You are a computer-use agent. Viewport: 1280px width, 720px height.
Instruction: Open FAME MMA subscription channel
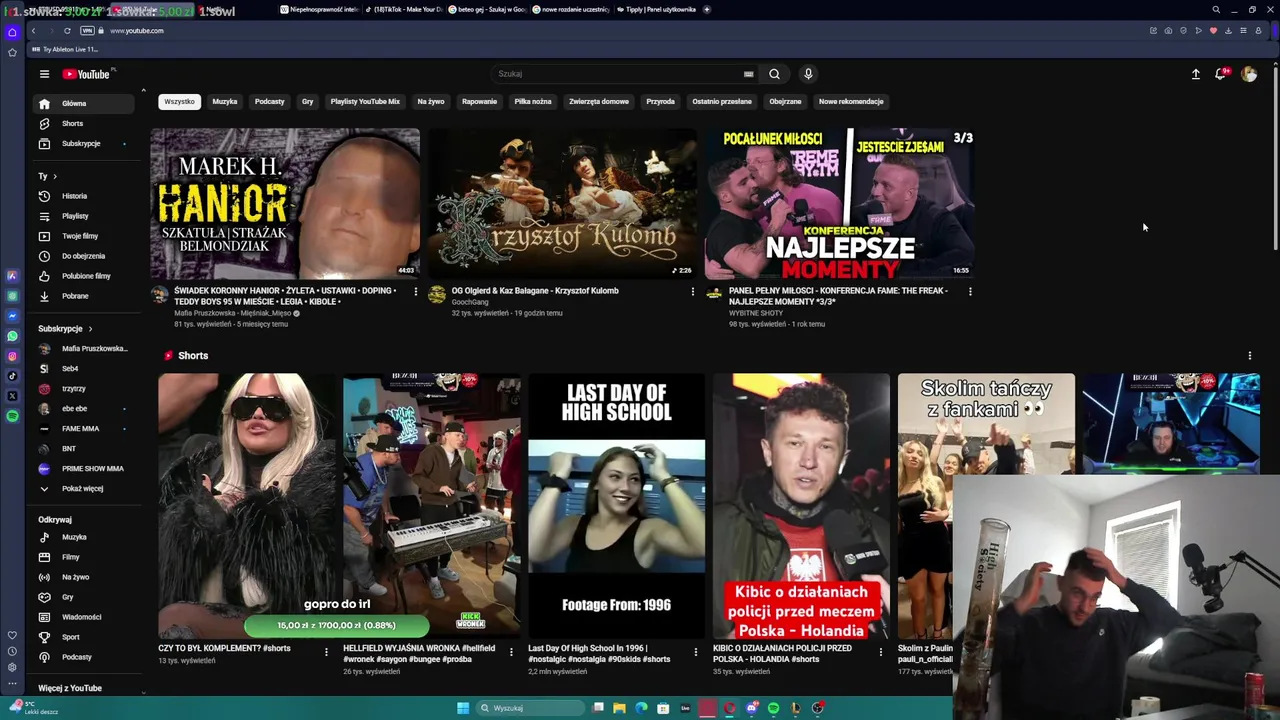pos(83,429)
